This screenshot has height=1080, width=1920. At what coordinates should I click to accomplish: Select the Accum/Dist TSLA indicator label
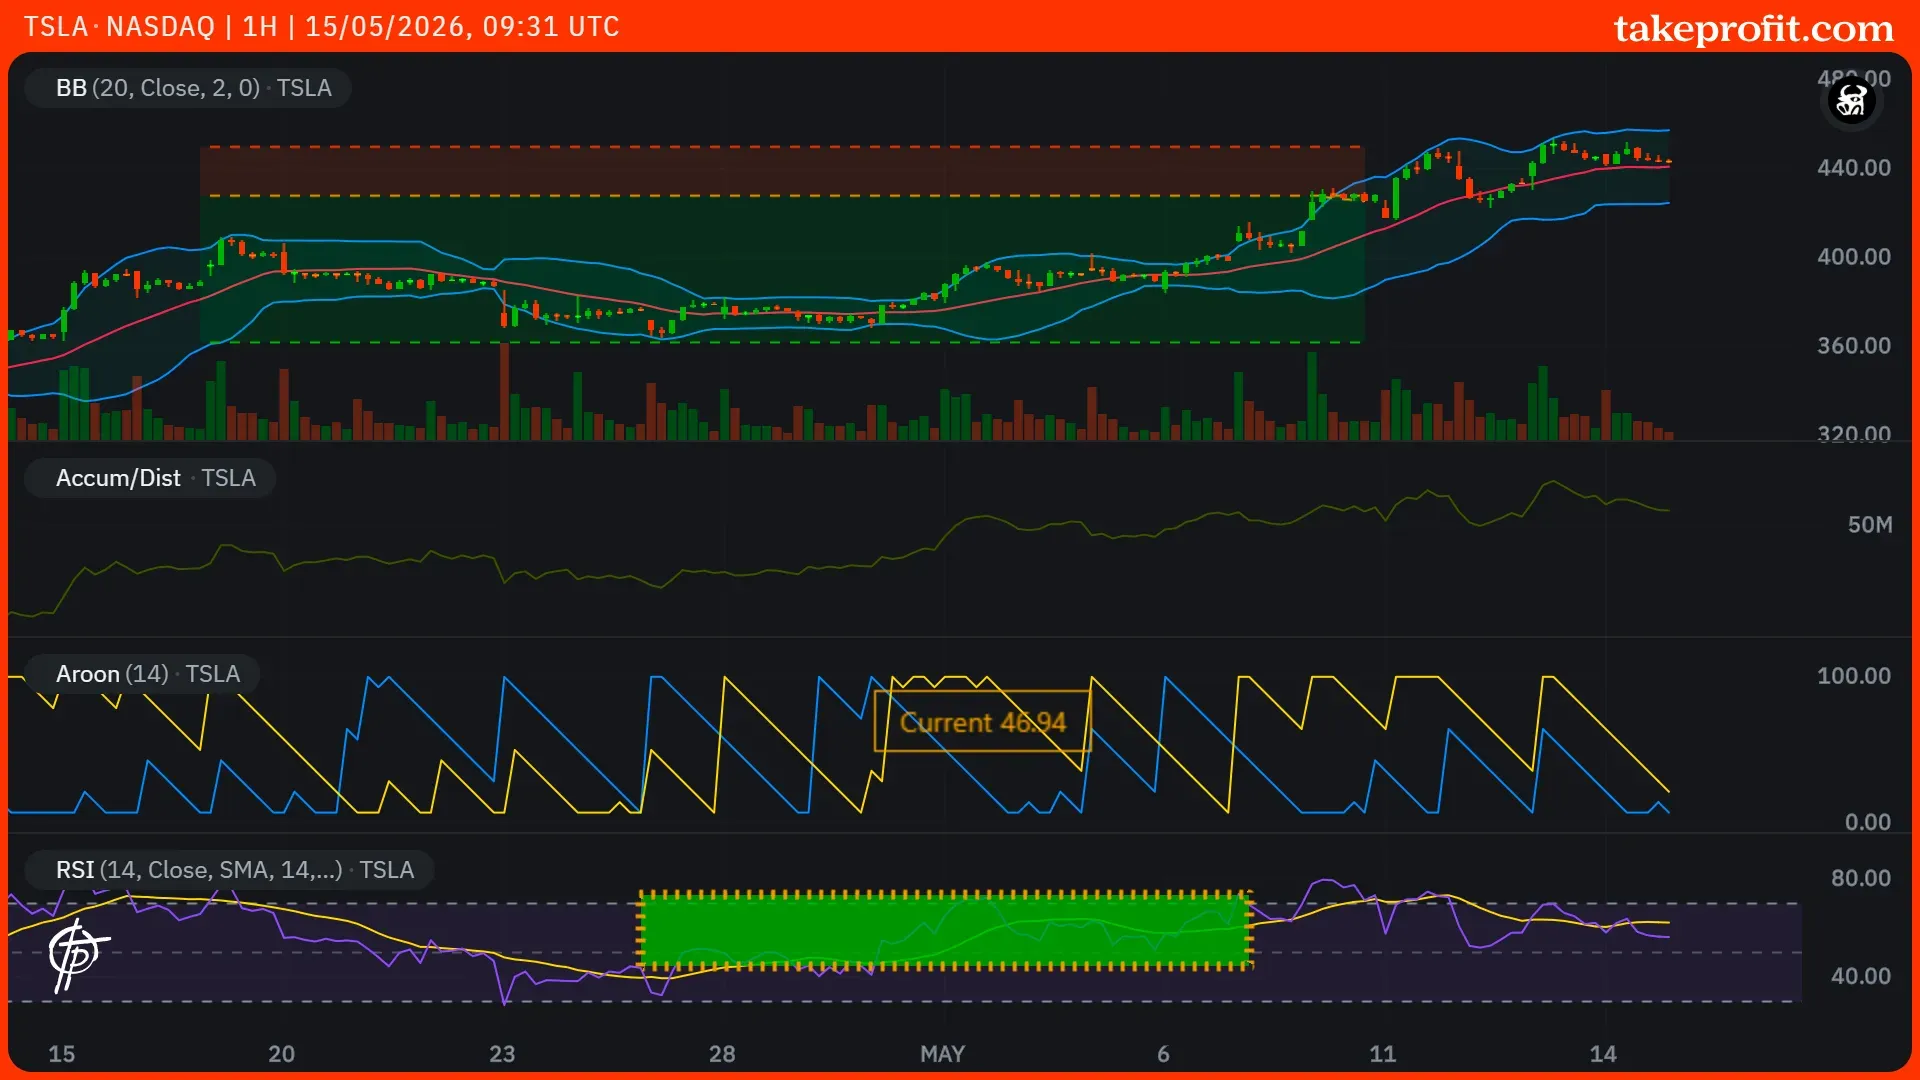(x=150, y=478)
